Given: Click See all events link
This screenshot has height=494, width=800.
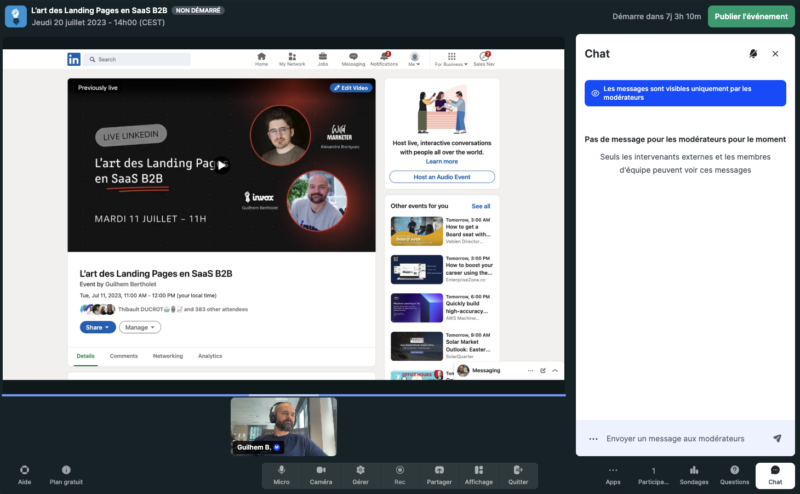Looking at the screenshot, I should [x=481, y=206].
